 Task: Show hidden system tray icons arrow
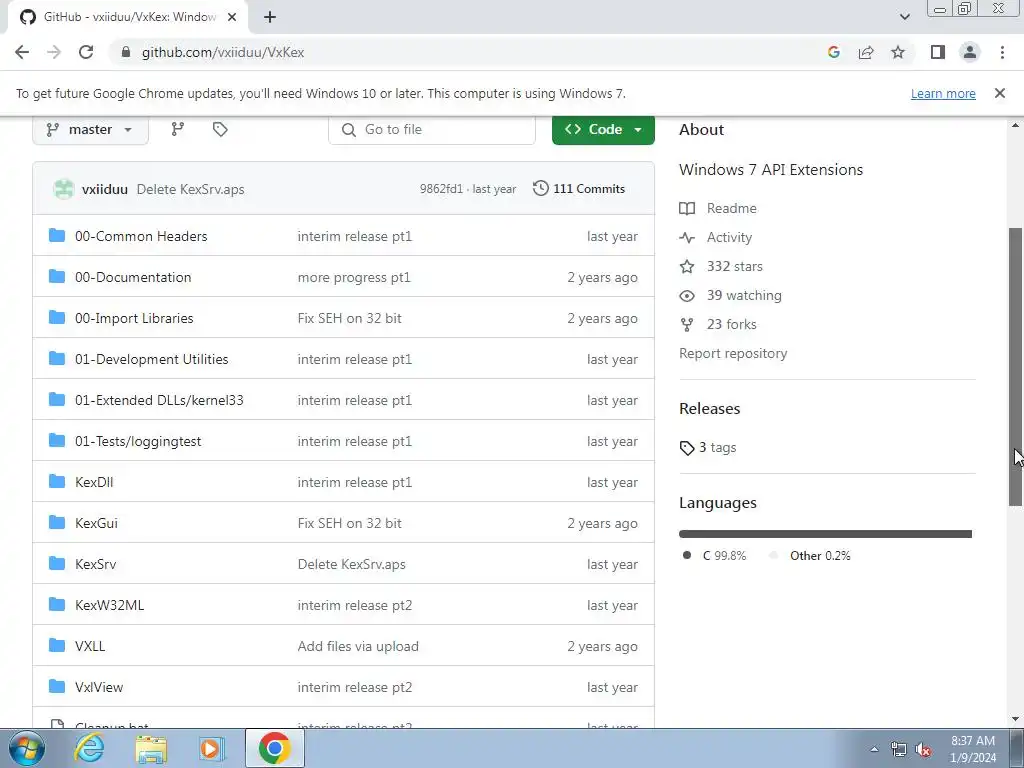874,749
